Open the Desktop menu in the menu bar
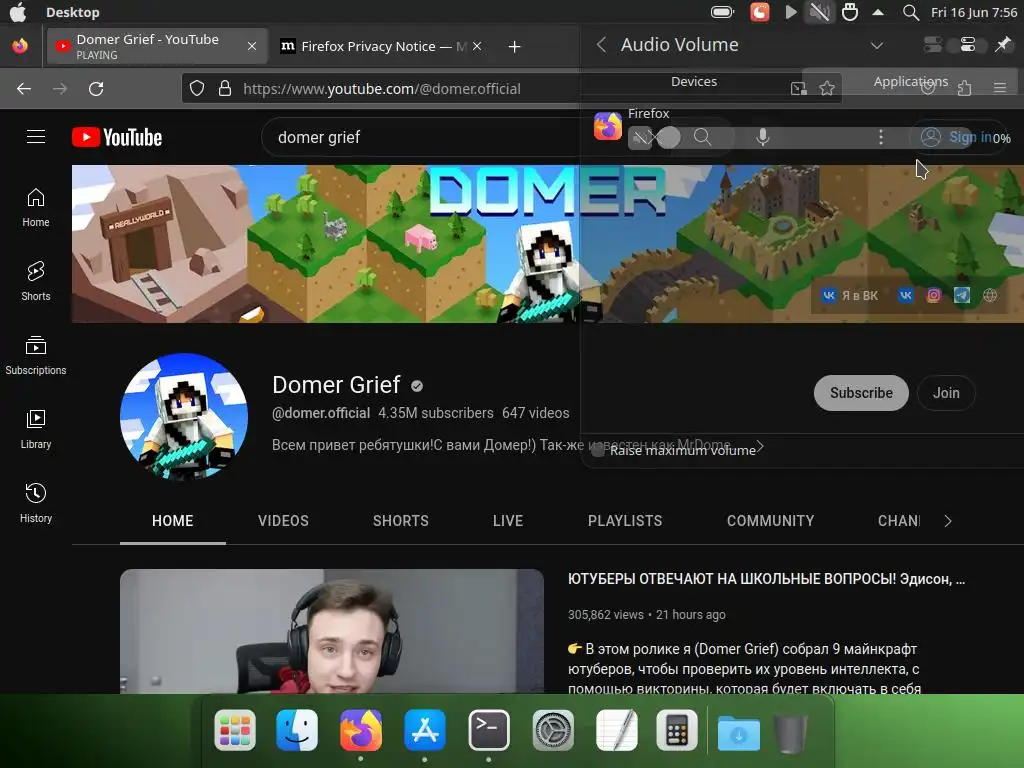This screenshot has height=768, width=1024. [72, 12]
